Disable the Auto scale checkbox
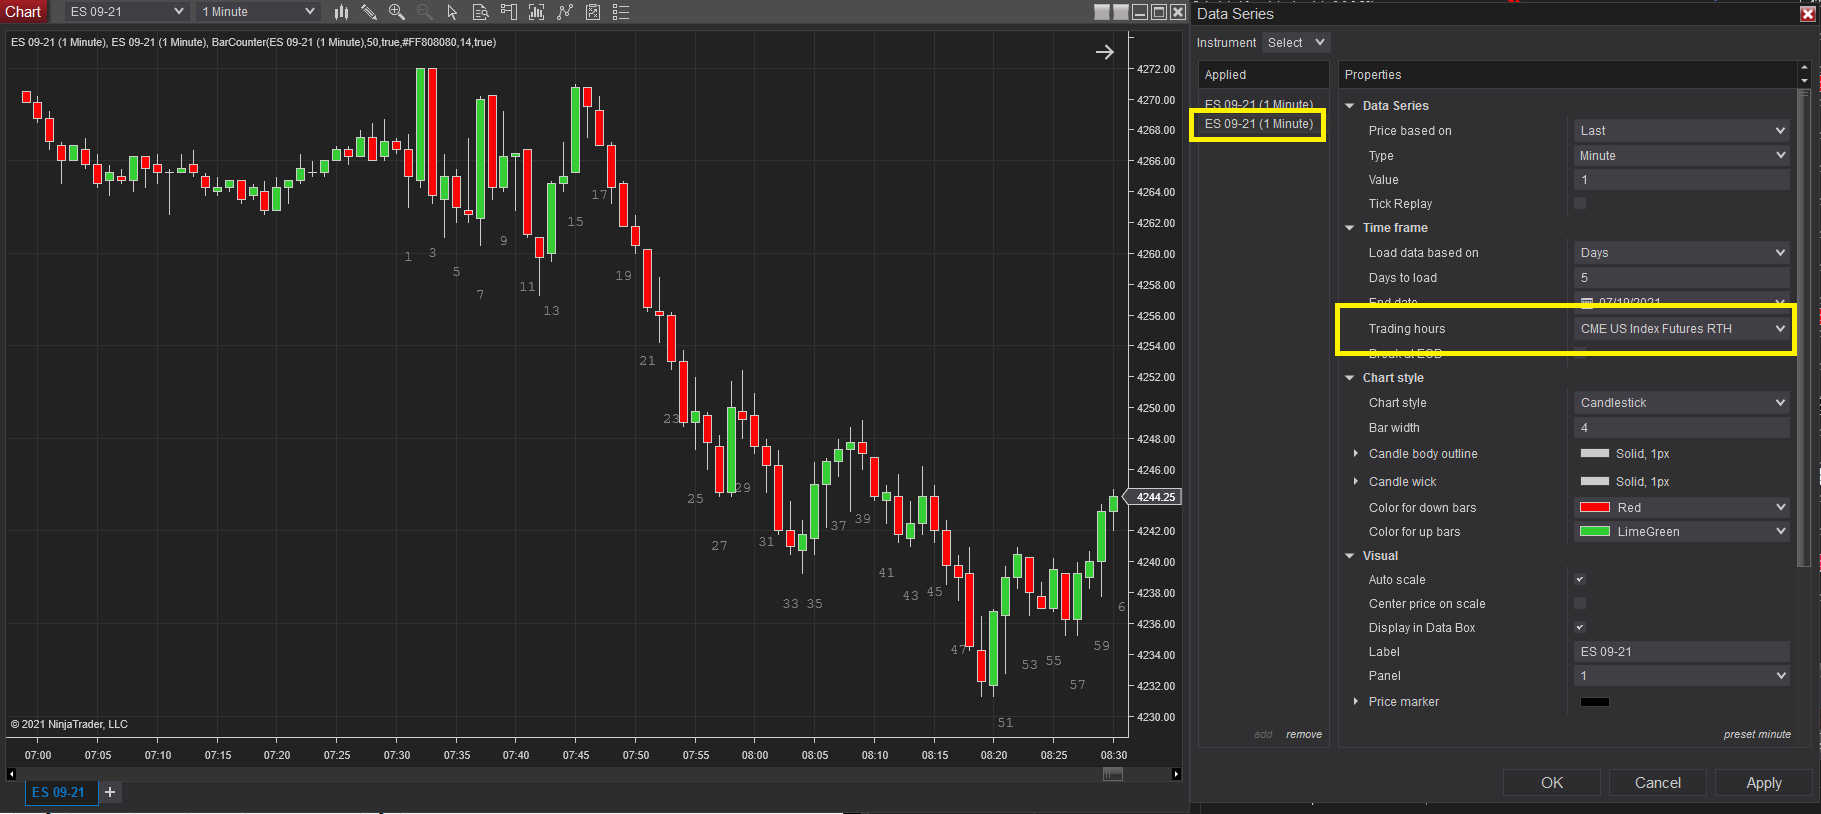Image resolution: width=1821 pixels, height=814 pixels. coord(1580,579)
